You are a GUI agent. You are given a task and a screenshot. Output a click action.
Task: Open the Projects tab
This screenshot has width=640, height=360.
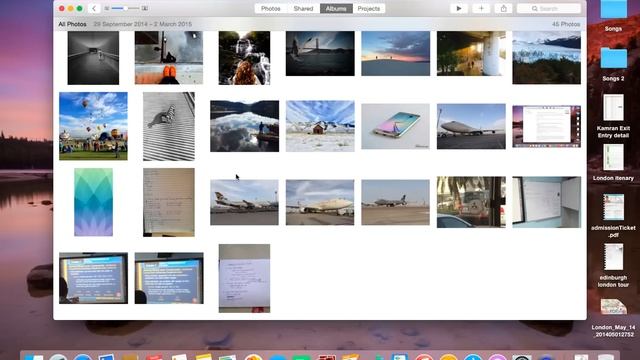point(369,8)
